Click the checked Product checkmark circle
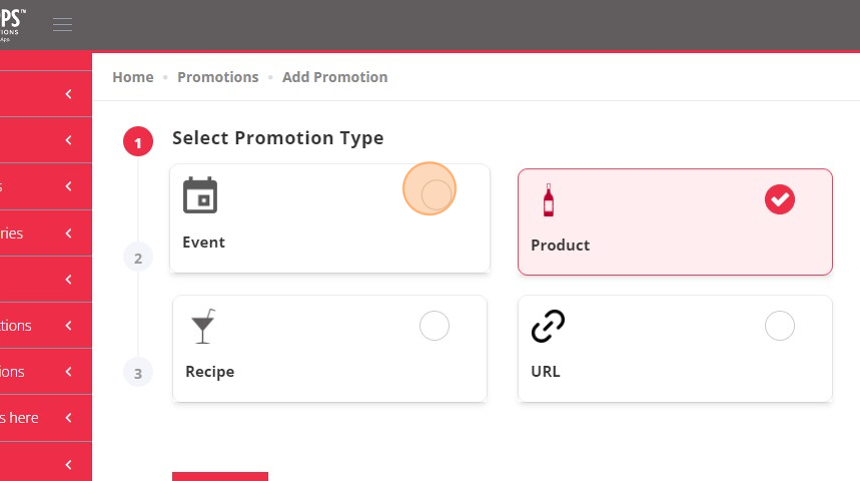Image resolution: width=860 pixels, height=481 pixels. point(780,199)
